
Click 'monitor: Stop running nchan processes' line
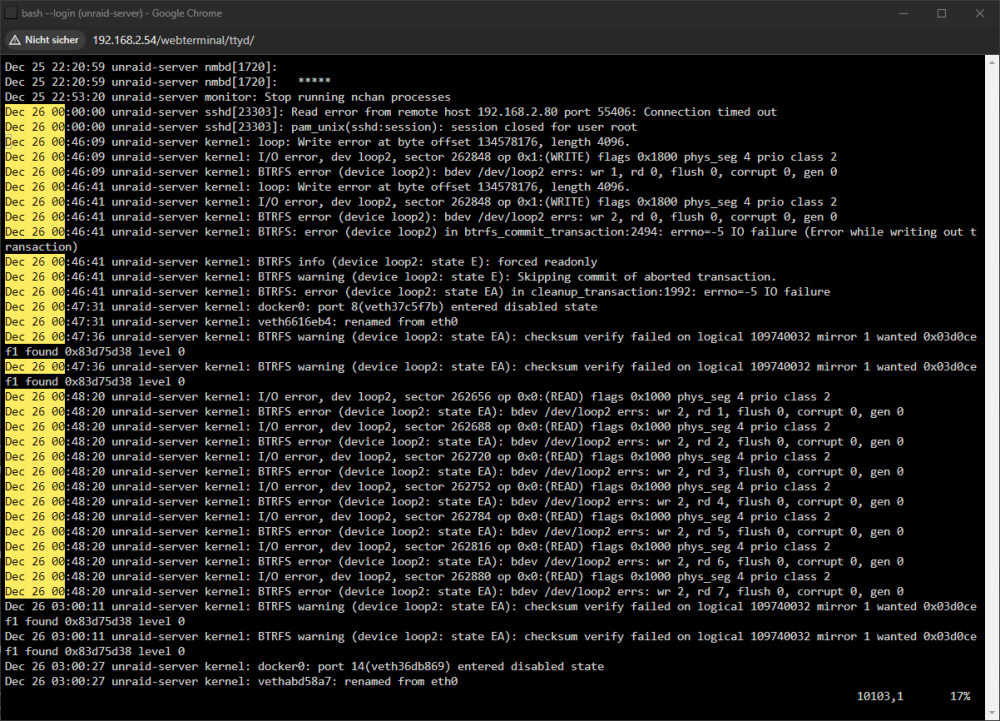pyautogui.click(x=228, y=97)
